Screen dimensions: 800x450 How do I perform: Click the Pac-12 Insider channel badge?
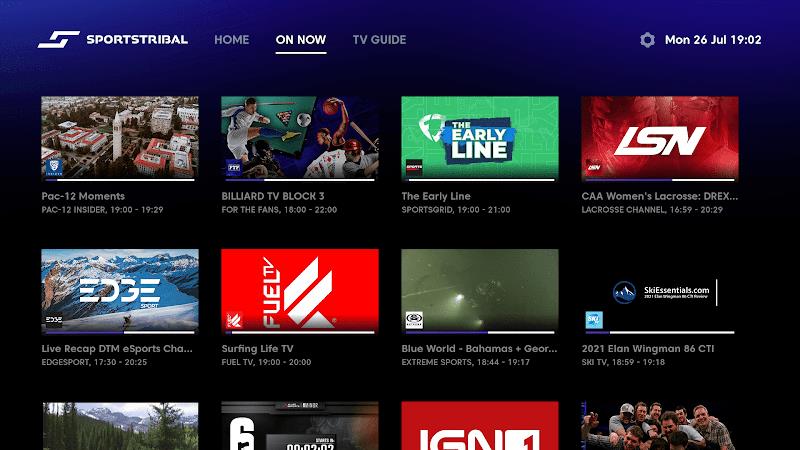point(54,167)
